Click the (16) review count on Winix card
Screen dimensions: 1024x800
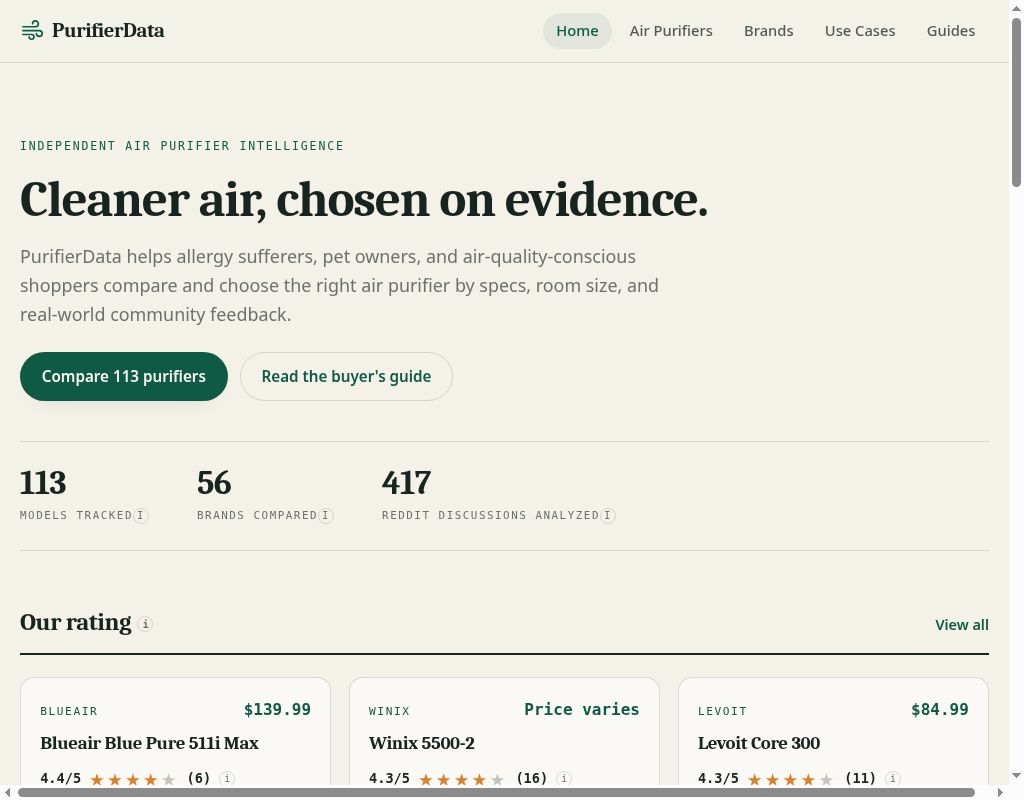click(532, 778)
